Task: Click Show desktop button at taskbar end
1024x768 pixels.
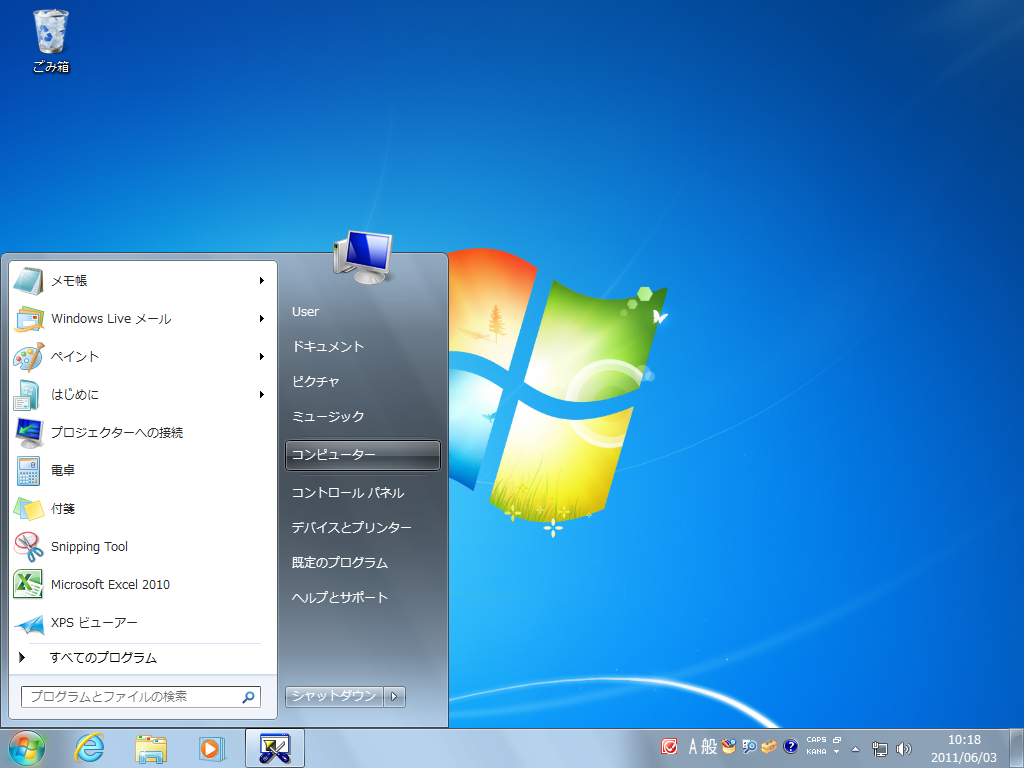Action: [x=1016, y=748]
